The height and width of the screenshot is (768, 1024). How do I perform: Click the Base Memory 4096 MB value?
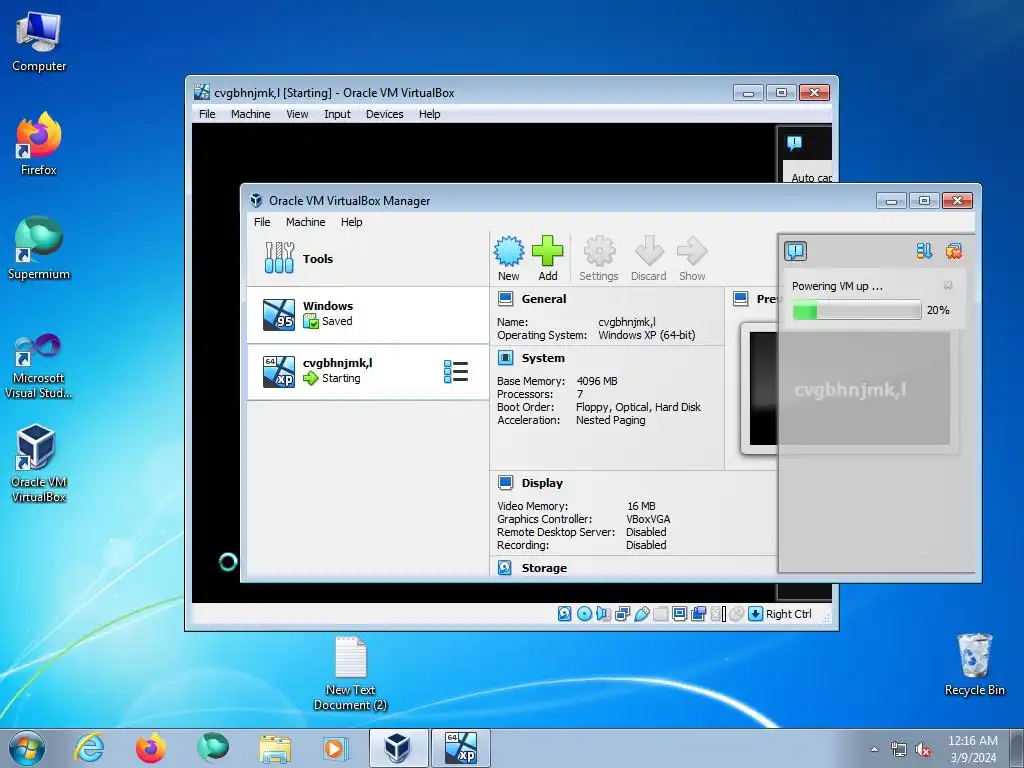pyautogui.click(x=597, y=381)
